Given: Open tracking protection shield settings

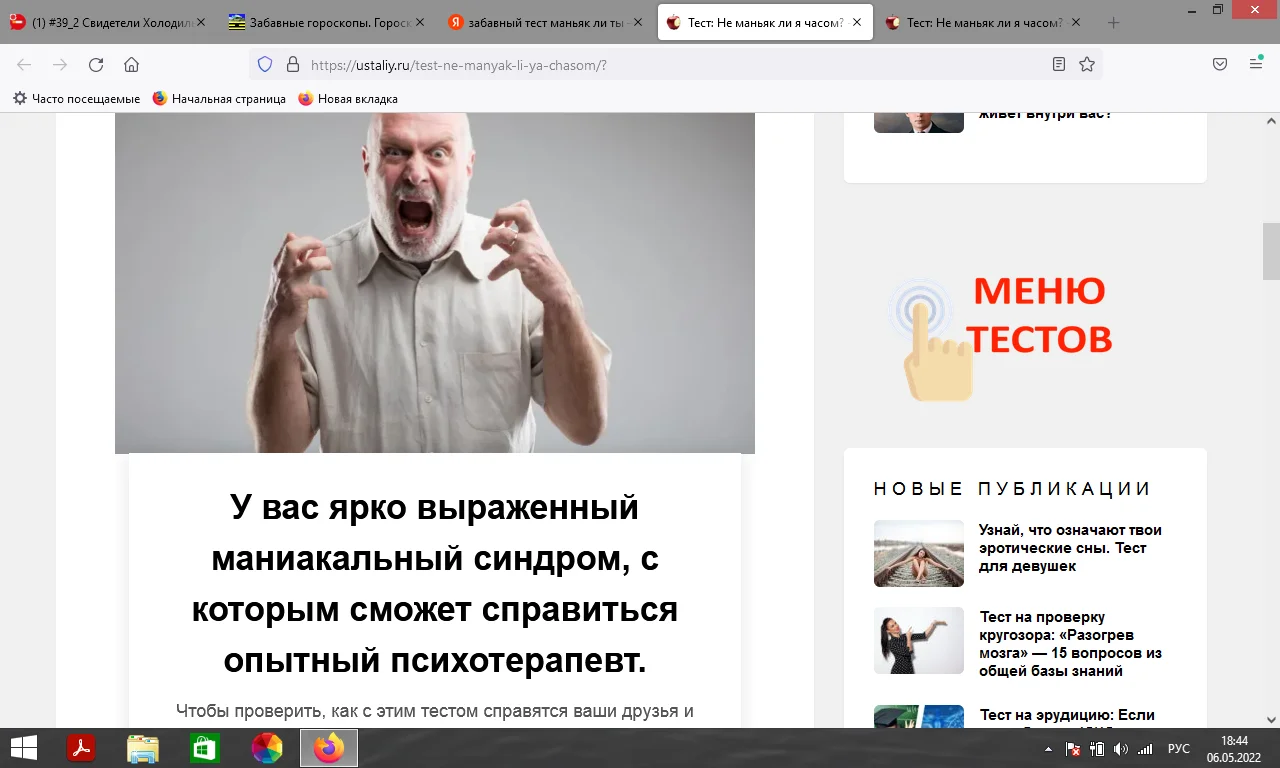Looking at the screenshot, I should [263, 63].
